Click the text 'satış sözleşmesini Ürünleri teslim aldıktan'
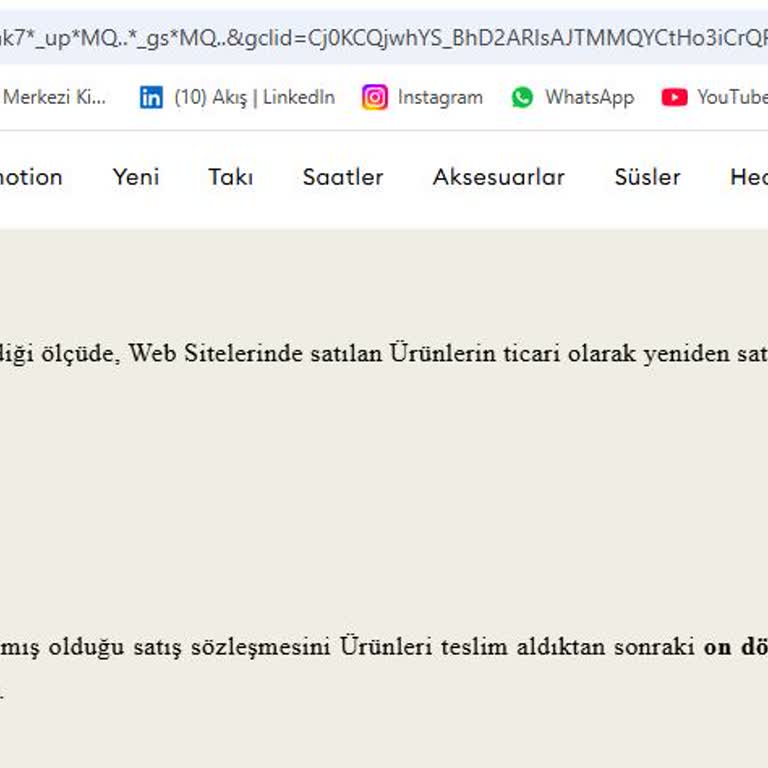 369,647
